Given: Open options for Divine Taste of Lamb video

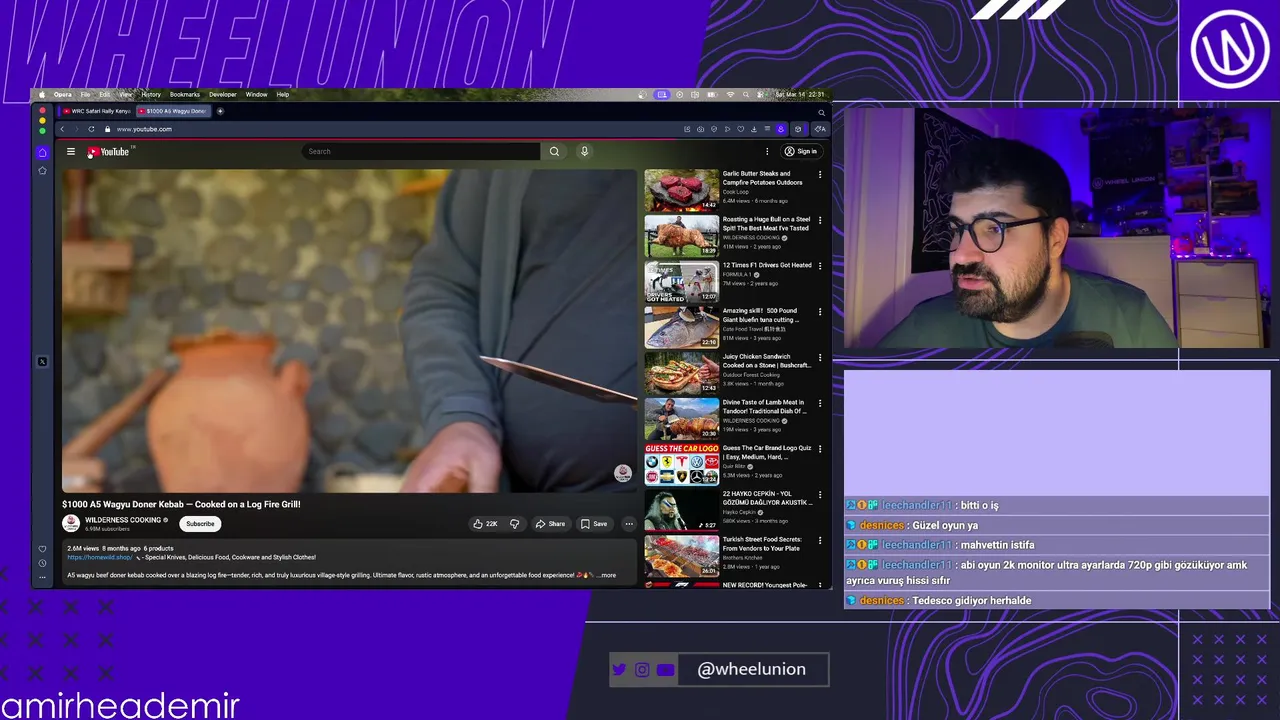Looking at the screenshot, I should click(820, 403).
